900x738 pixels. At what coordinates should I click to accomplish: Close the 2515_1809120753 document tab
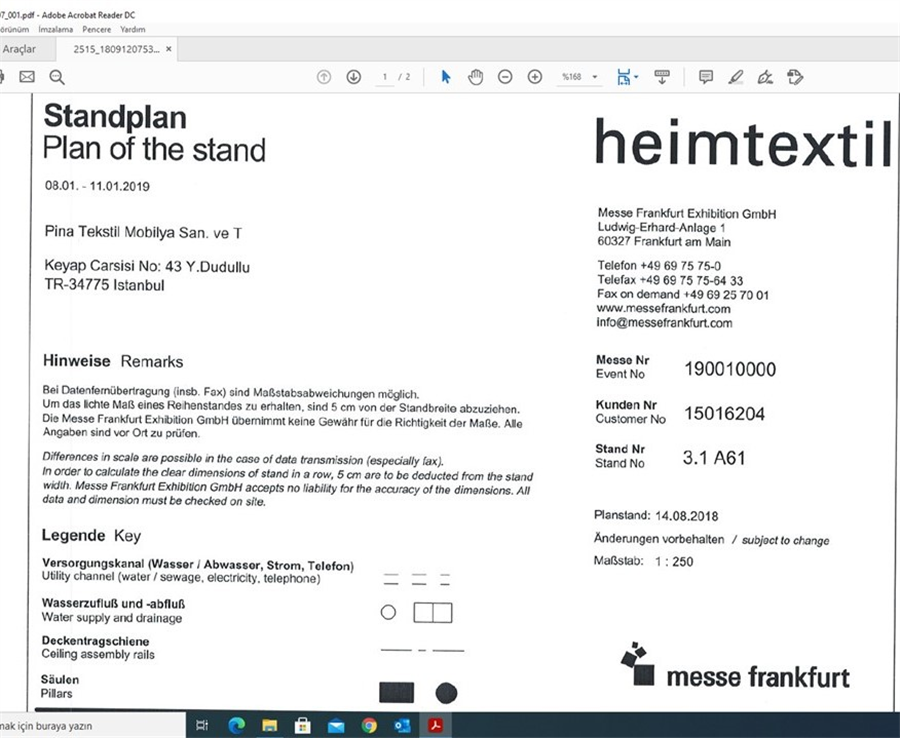tap(169, 49)
